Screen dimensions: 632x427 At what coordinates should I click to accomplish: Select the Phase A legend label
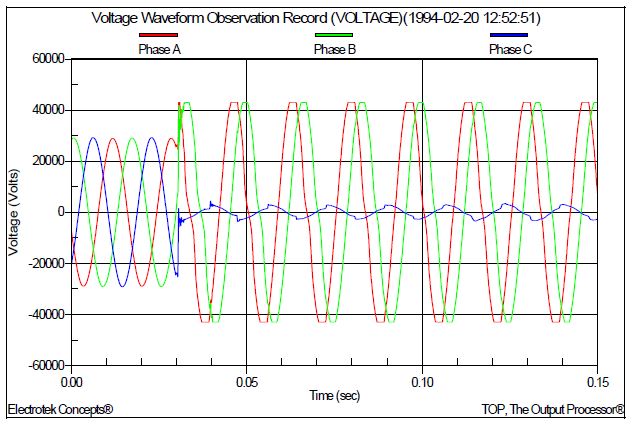point(159,50)
